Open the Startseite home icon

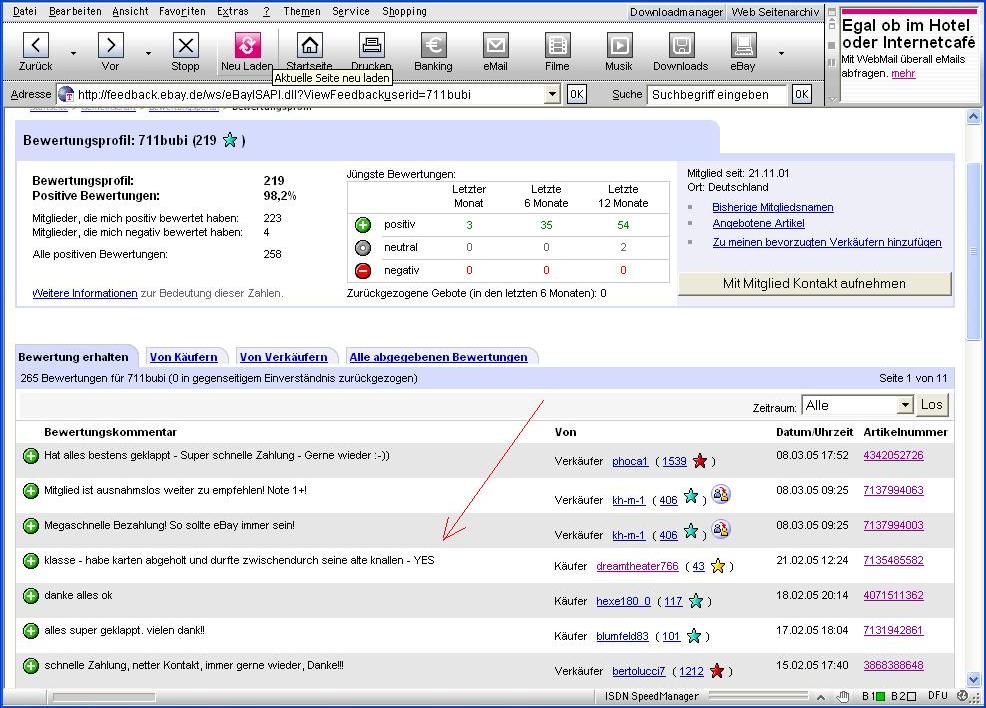[309, 45]
